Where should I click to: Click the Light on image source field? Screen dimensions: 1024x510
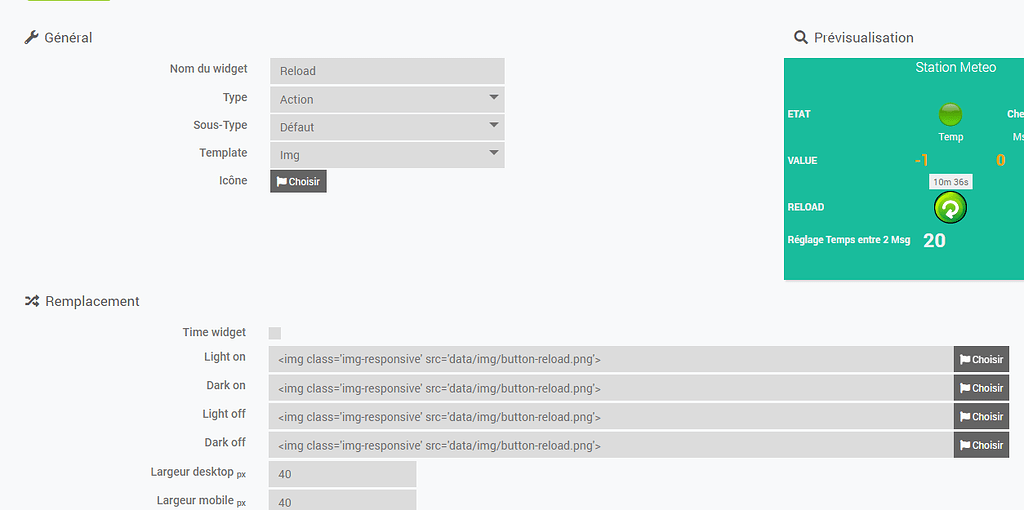click(x=611, y=359)
